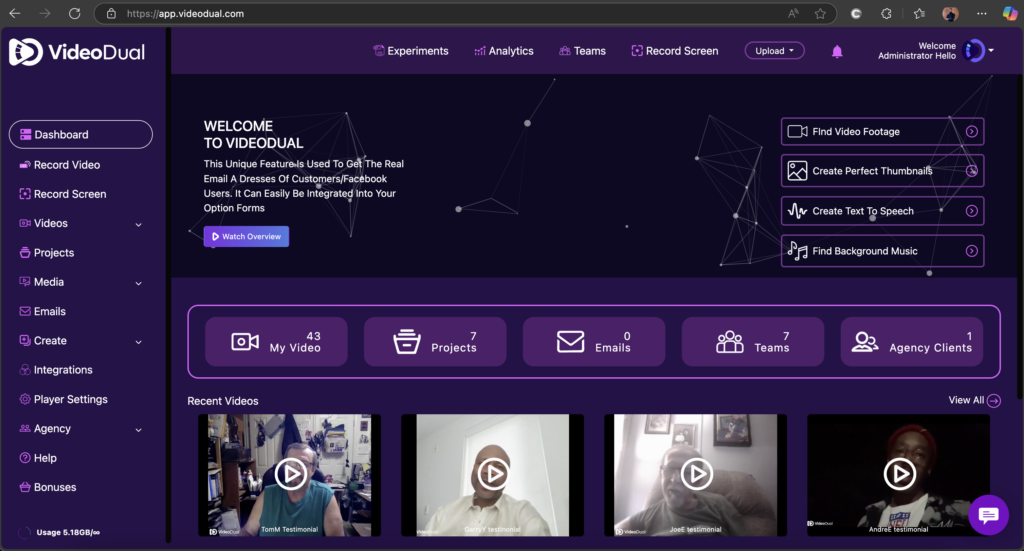
Task: Click the Emails envelope icon in stats
Action: tap(570, 341)
